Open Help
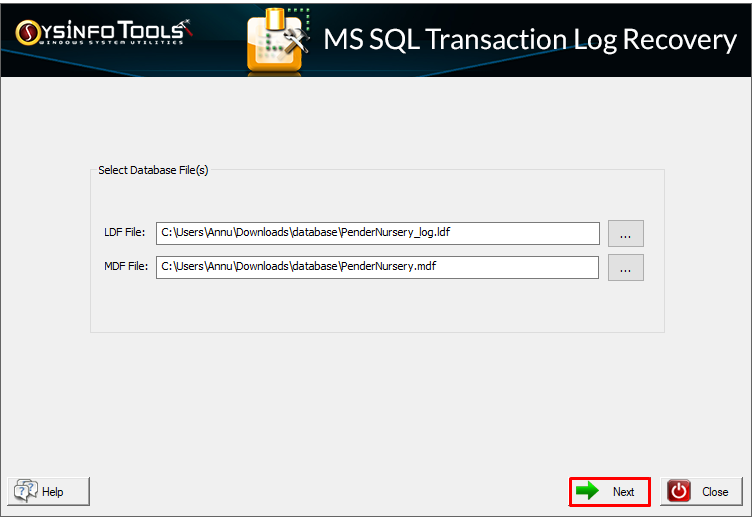755x519 pixels. pyautogui.click(x=49, y=492)
